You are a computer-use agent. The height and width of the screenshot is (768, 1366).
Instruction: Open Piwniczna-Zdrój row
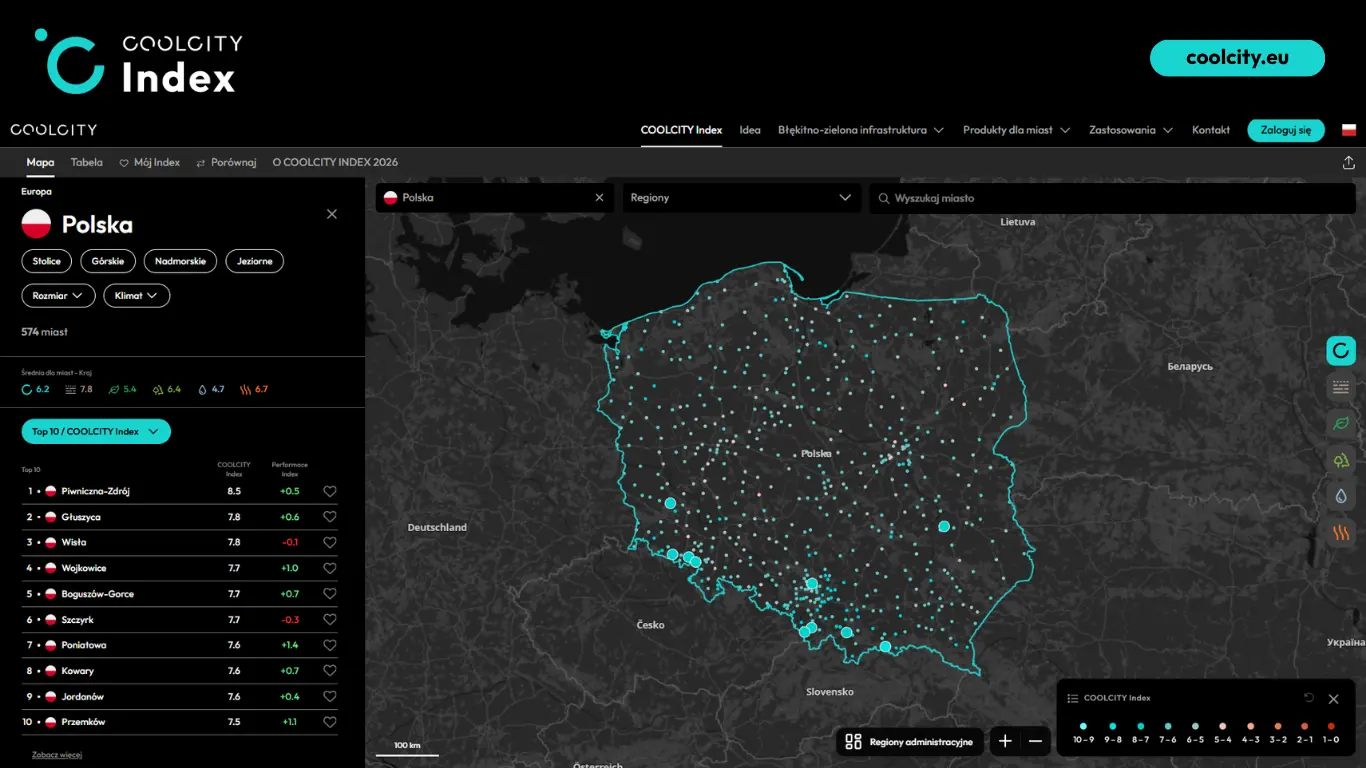coord(180,491)
